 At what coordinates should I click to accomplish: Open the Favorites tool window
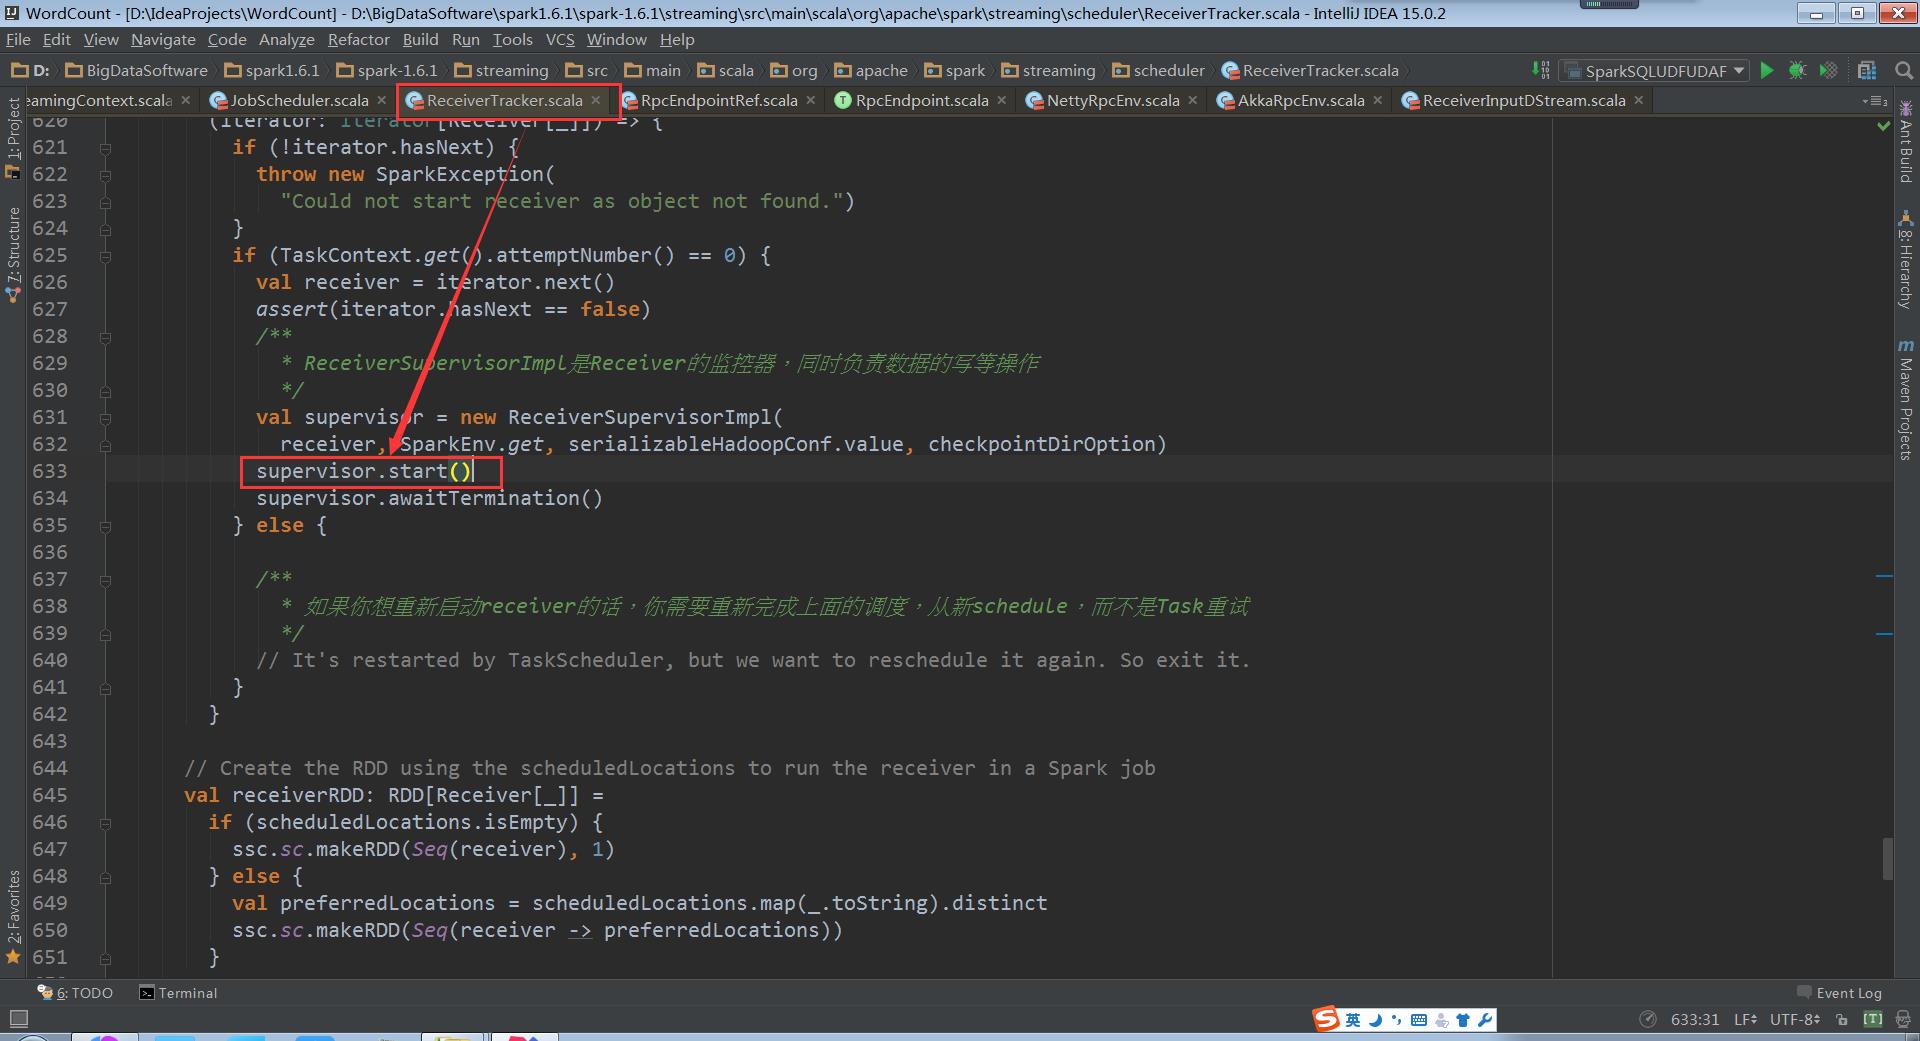point(13,915)
